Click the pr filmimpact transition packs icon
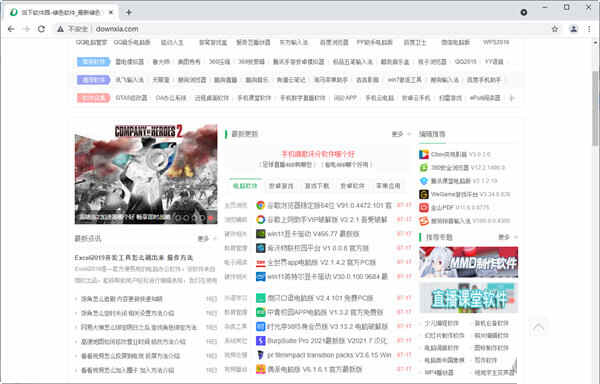 coord(261,355)
